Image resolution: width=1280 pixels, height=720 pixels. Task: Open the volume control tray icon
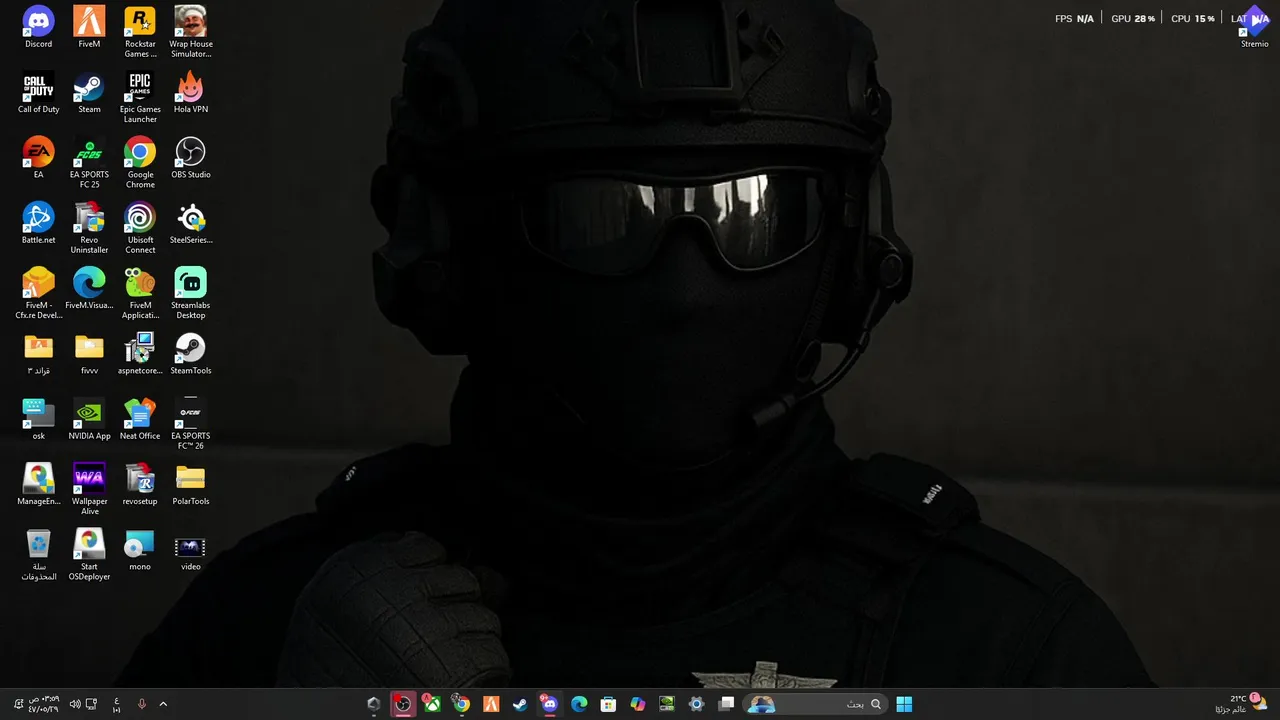(75, 704)
